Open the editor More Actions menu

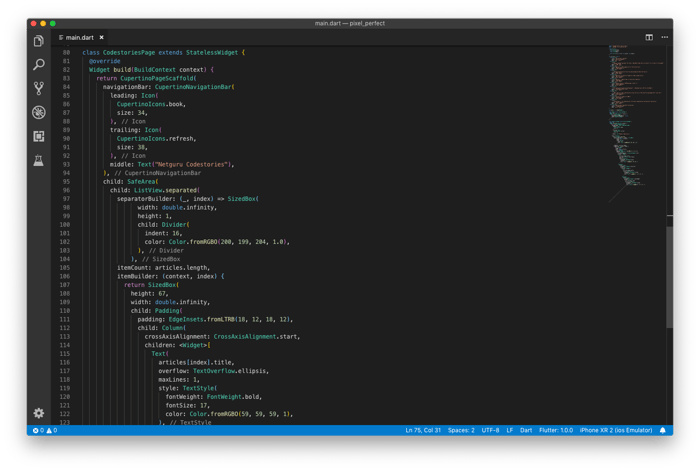(x=664, y=37)
